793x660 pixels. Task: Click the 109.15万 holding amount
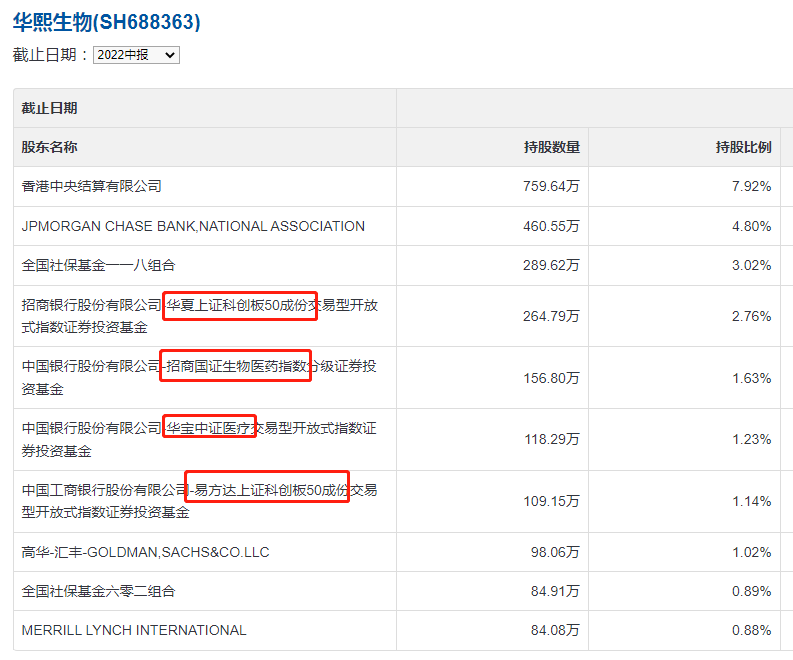(x=551, y=501)
